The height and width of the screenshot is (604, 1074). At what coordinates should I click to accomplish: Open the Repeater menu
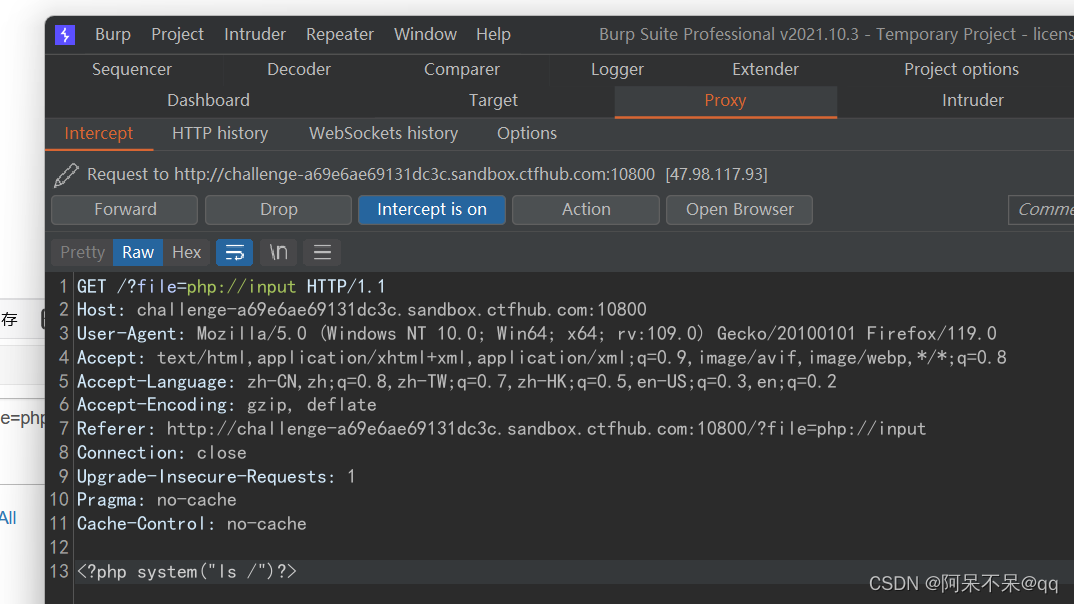(340, 34)
